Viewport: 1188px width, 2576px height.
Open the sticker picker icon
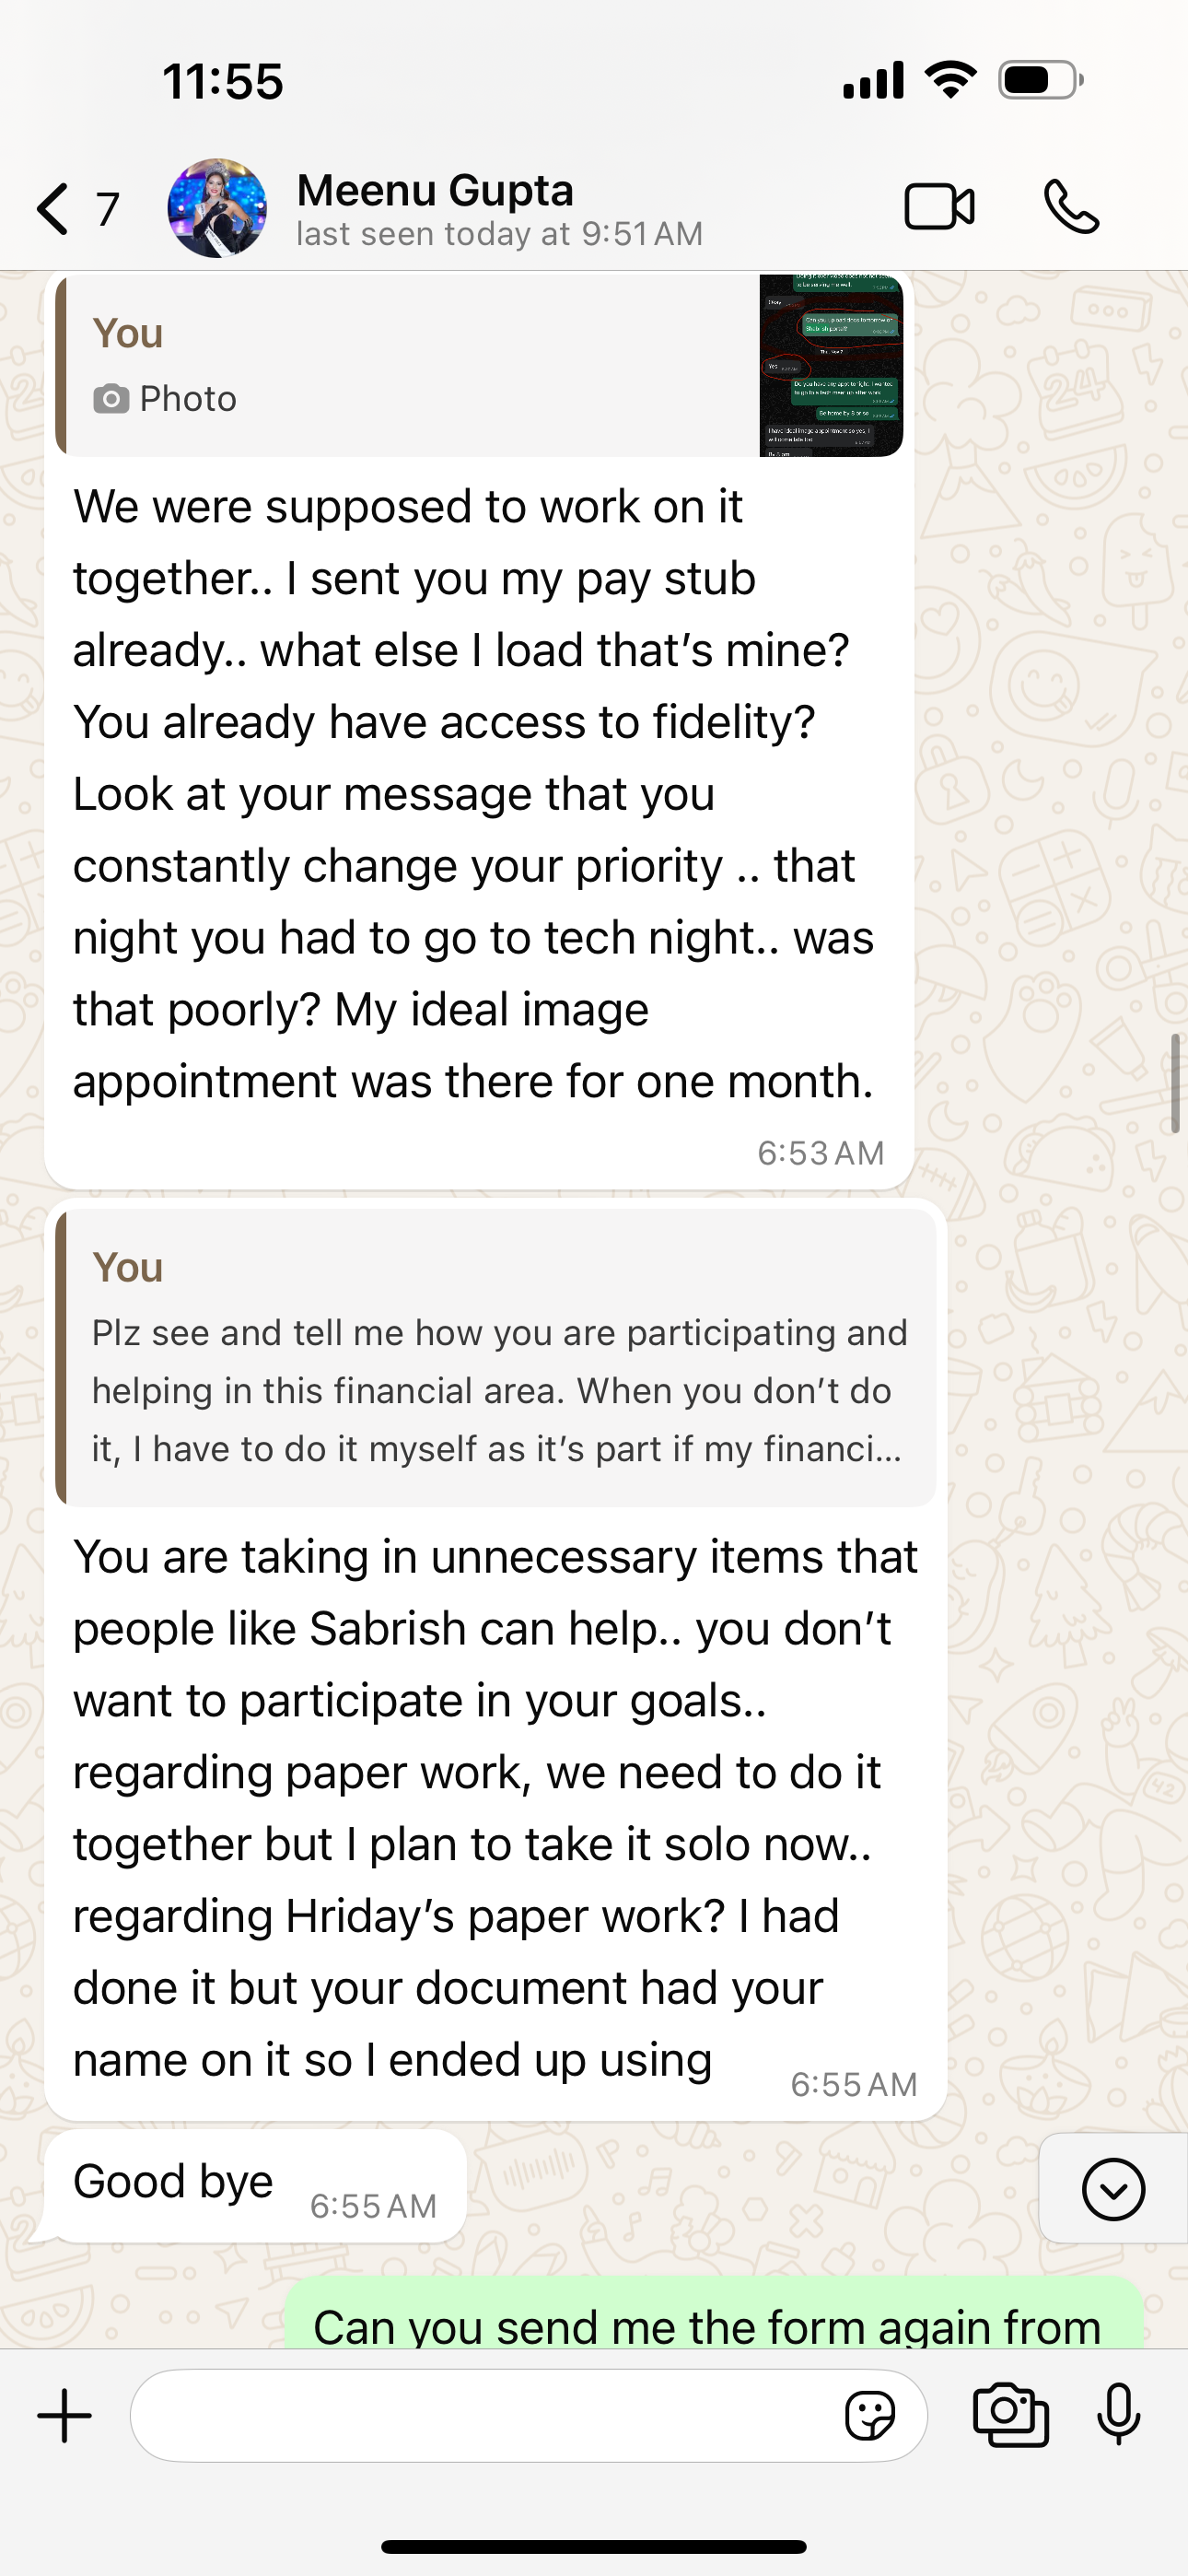pos(869,2416)
